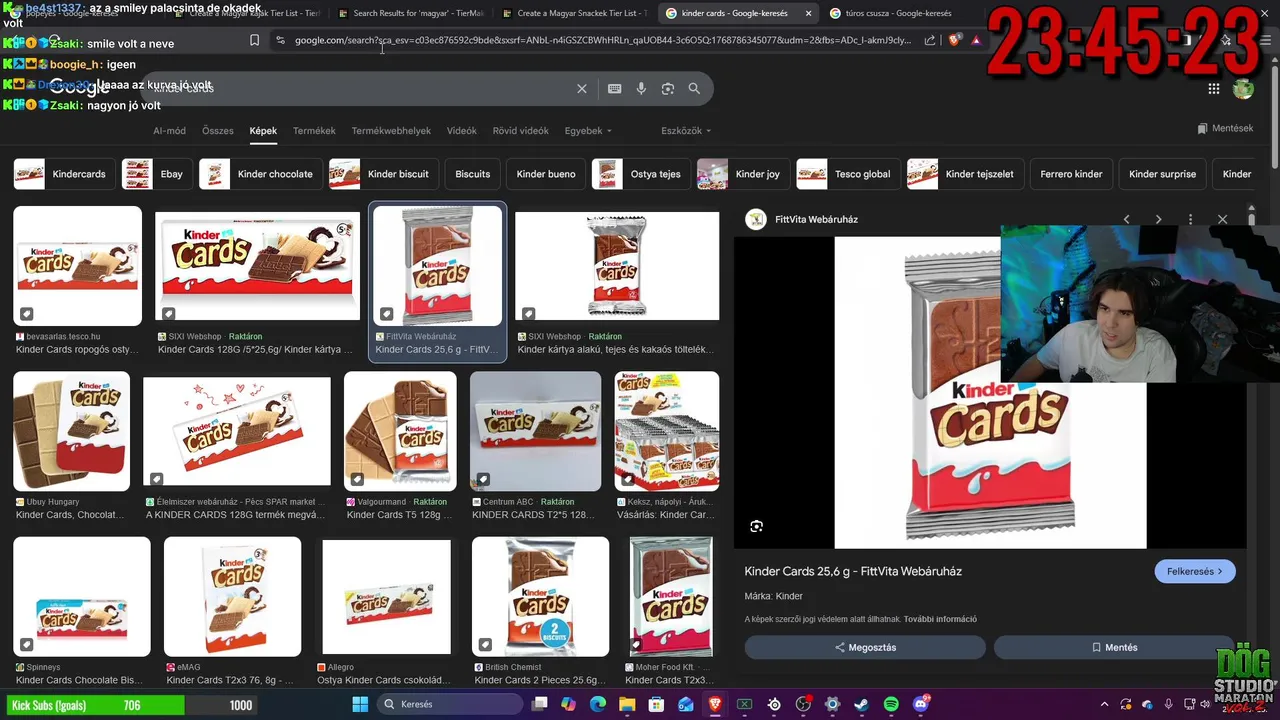The height and width of the screenshot is (720, 1280).
Task: Open 'túros csusza' browser tab
Action: coord(898,14)
